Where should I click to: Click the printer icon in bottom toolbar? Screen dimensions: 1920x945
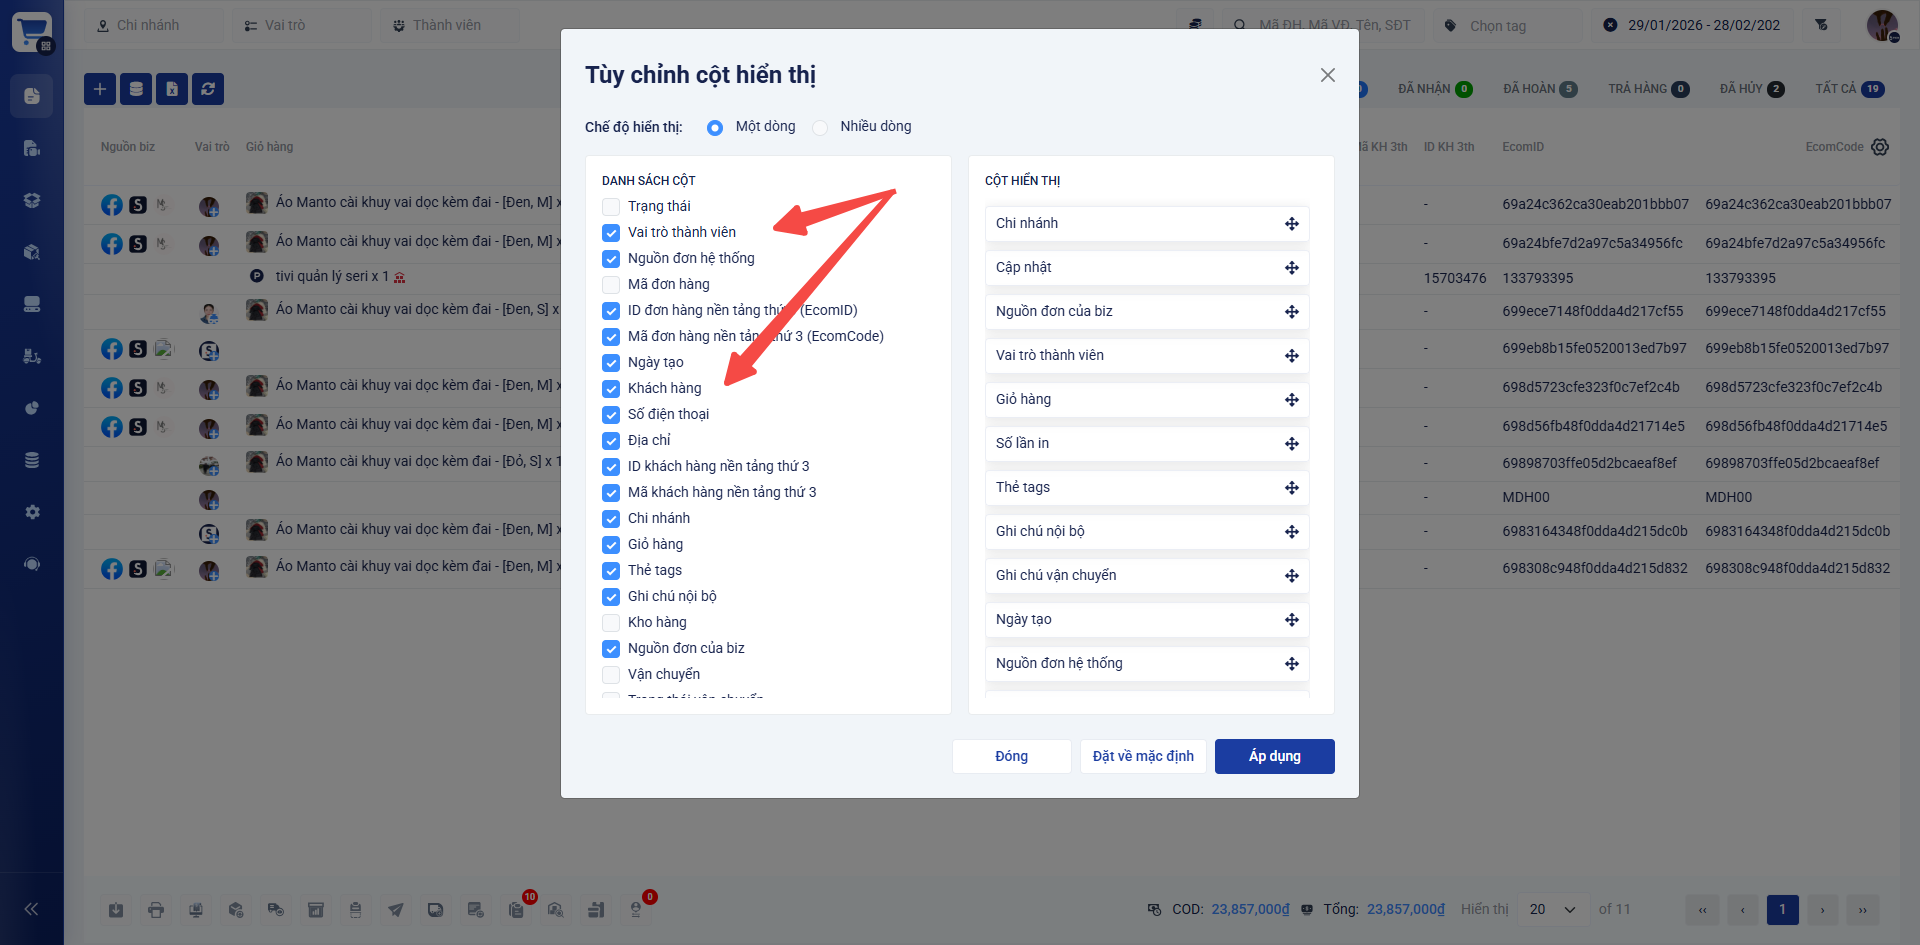156,910
